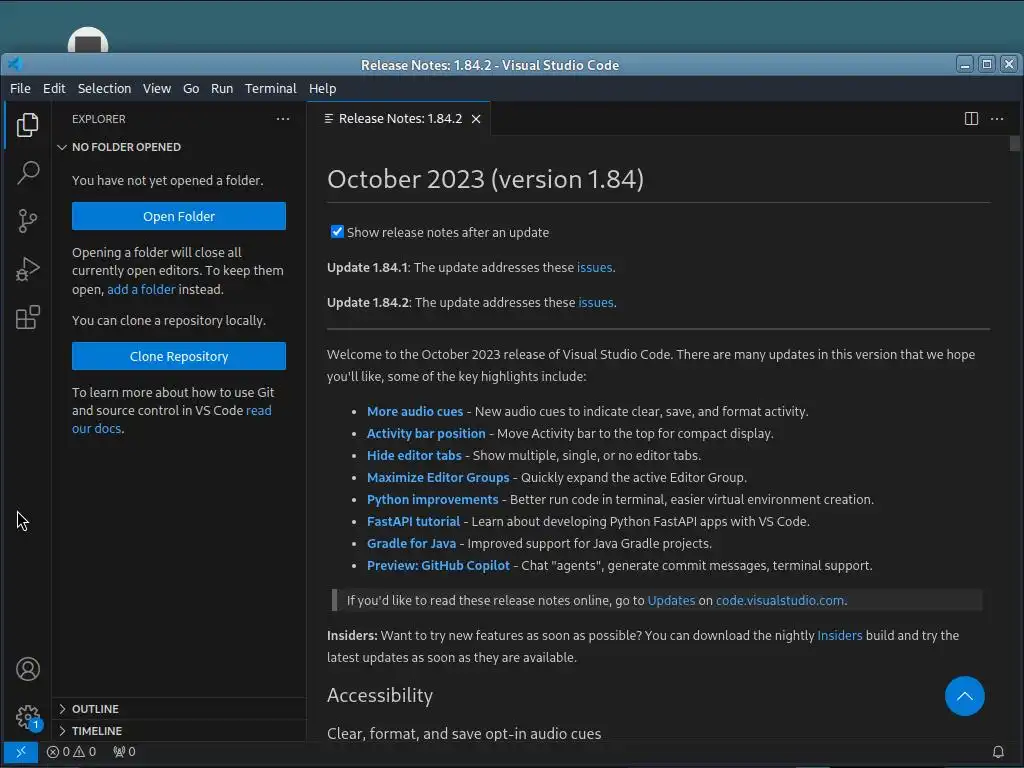Open the Manage gear icon
This screenshot has width=1024, height=768.
27,717
